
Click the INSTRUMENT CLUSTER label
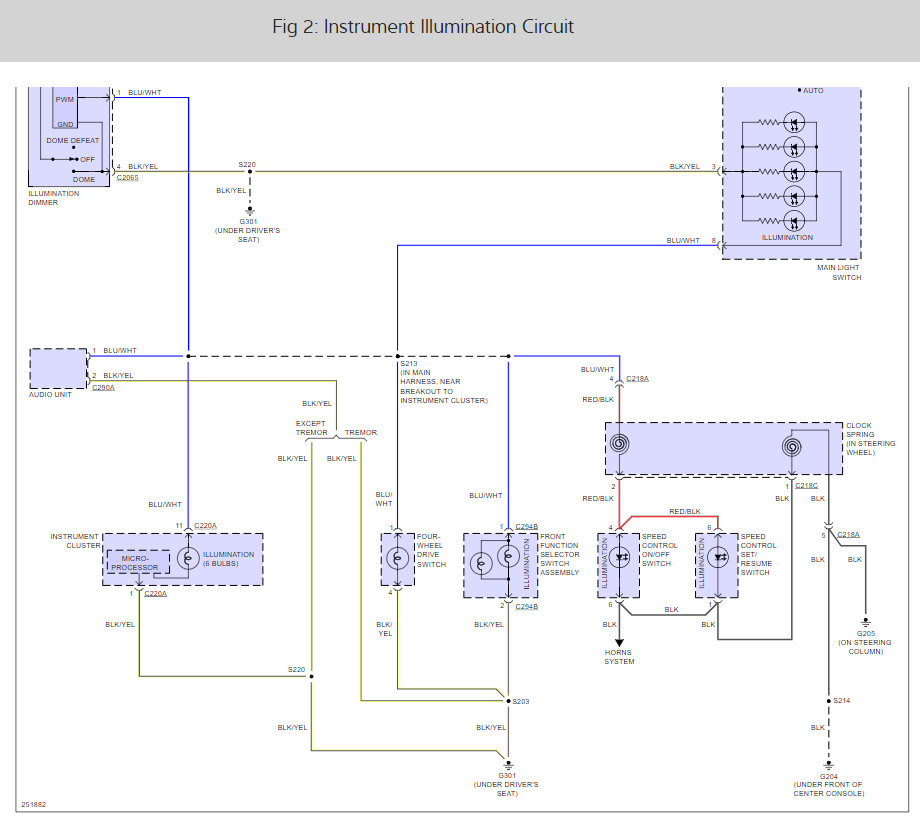tap(75, 541)
